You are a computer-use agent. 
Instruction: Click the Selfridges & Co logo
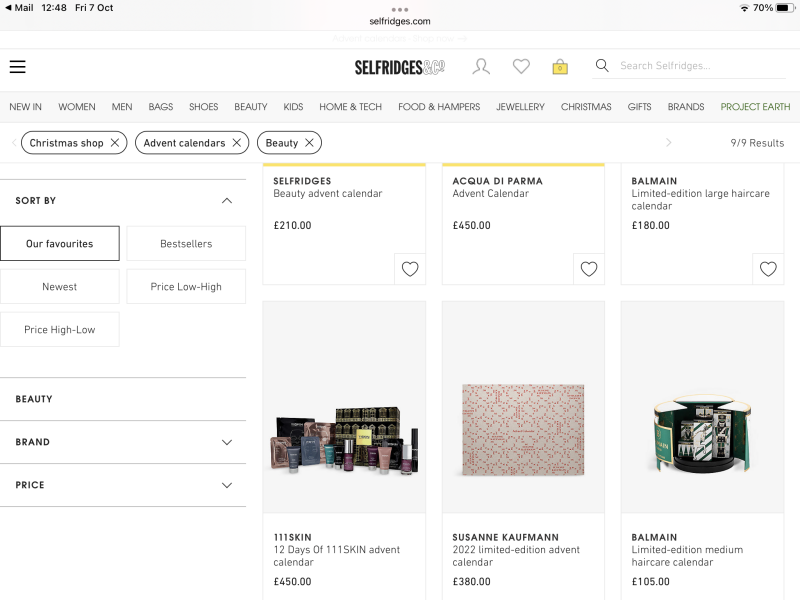pos(399,67)
